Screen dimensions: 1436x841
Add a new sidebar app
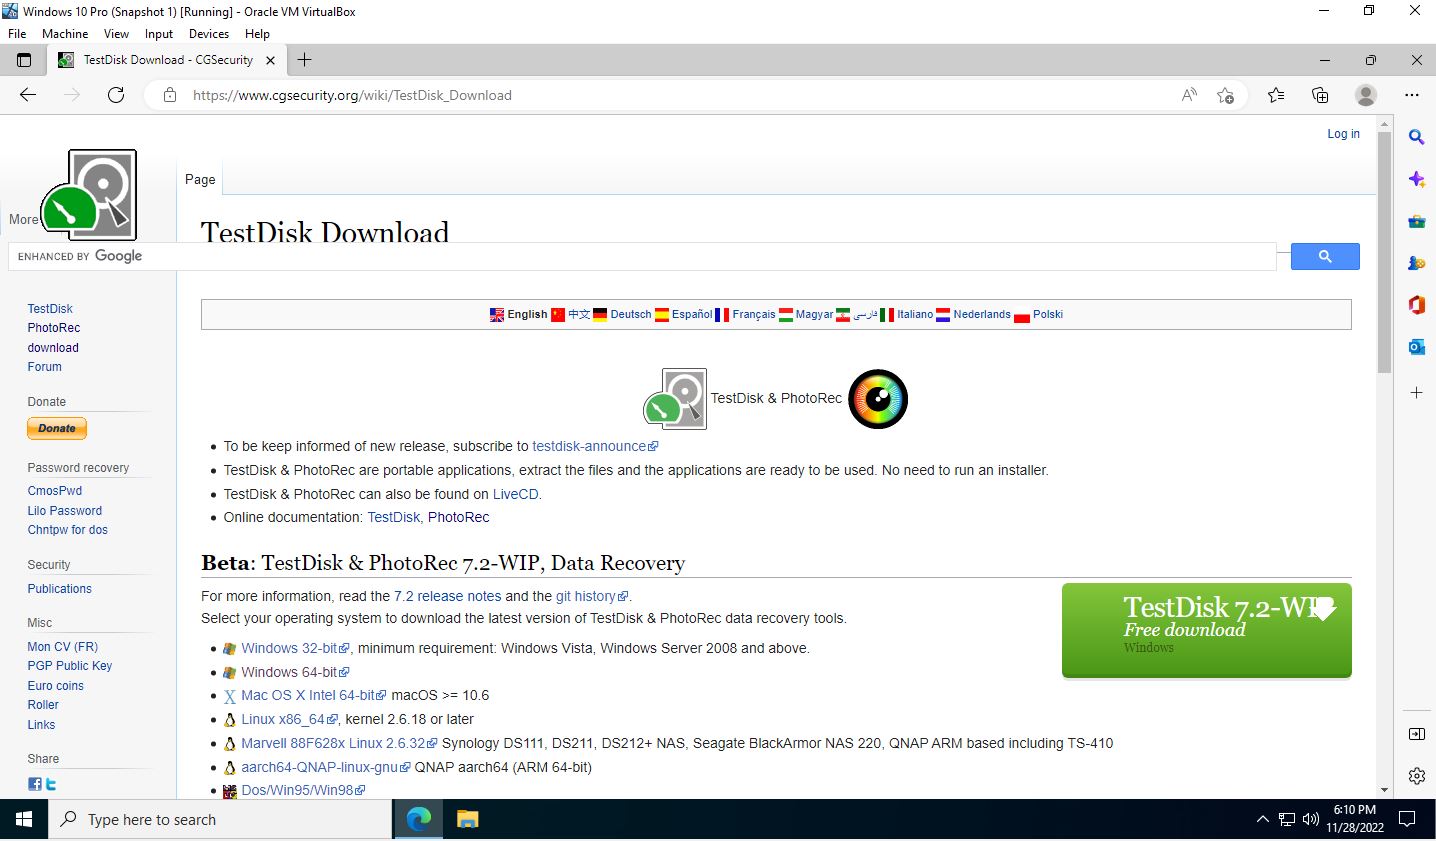click(x=1416, y=393)
